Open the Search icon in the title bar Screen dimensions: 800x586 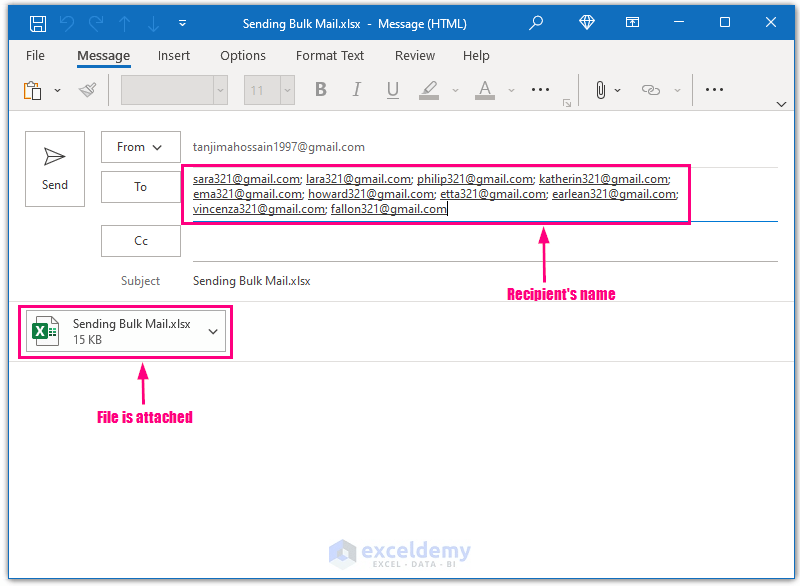click(536, 22)
